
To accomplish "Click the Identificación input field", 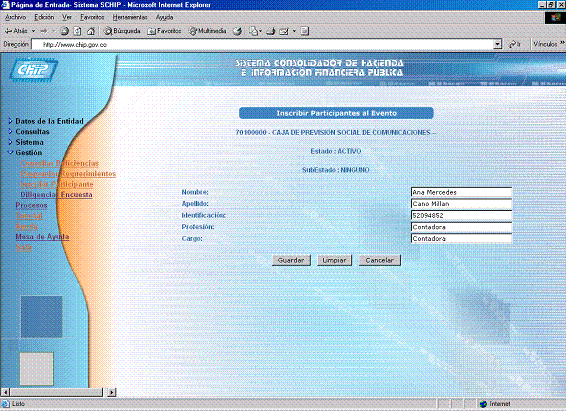I will (461, 215).
